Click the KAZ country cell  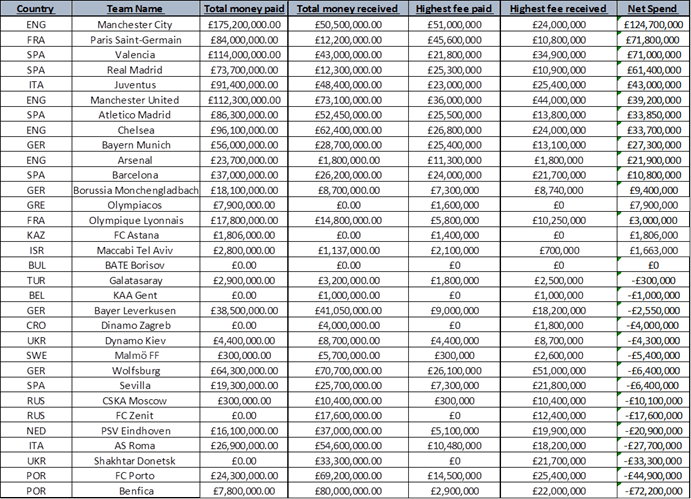pyautogui.click(x=36, y=235)
